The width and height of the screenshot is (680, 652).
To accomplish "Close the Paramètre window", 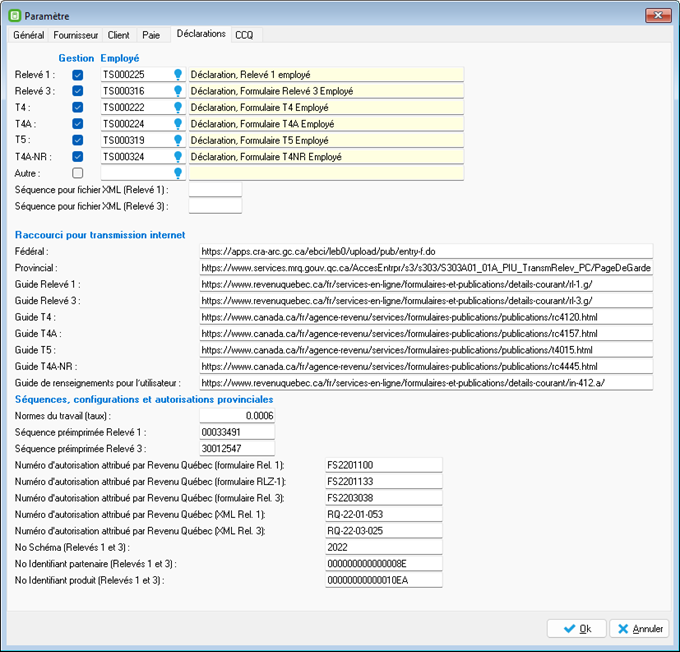I will 658,16.
